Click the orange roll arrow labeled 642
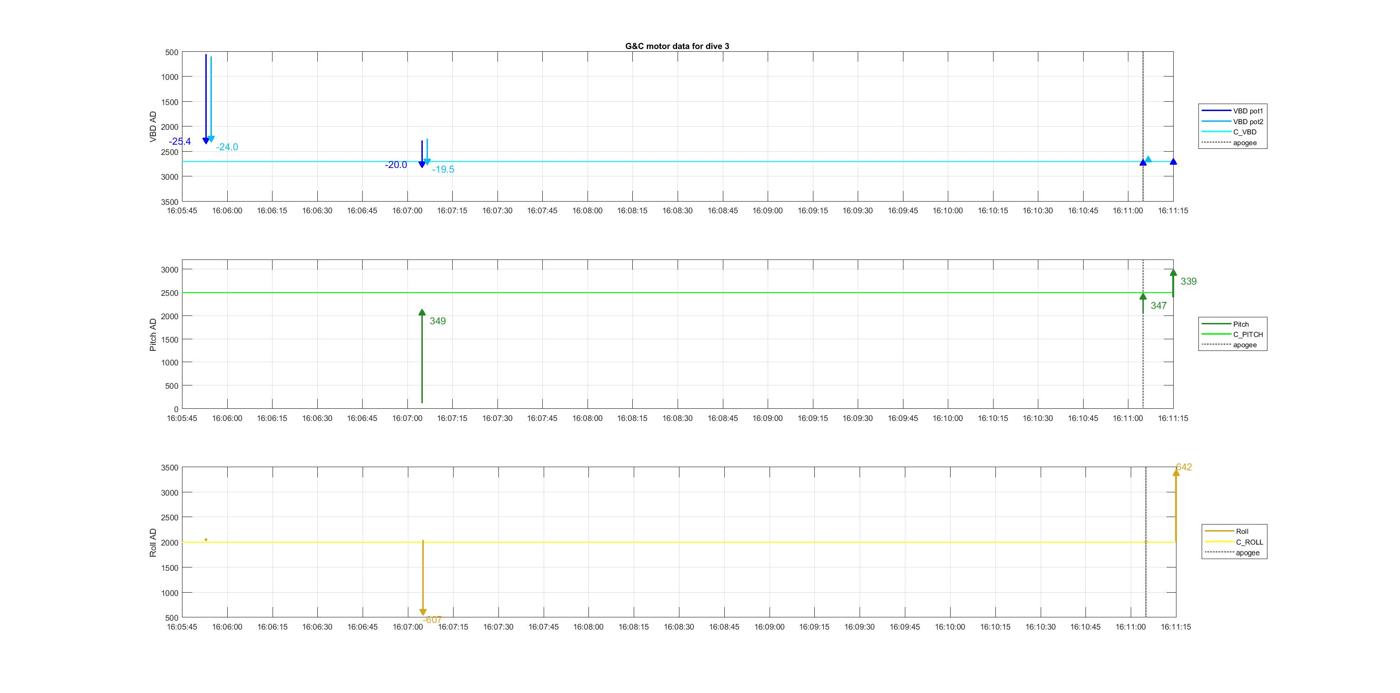 coord(1176,505)
